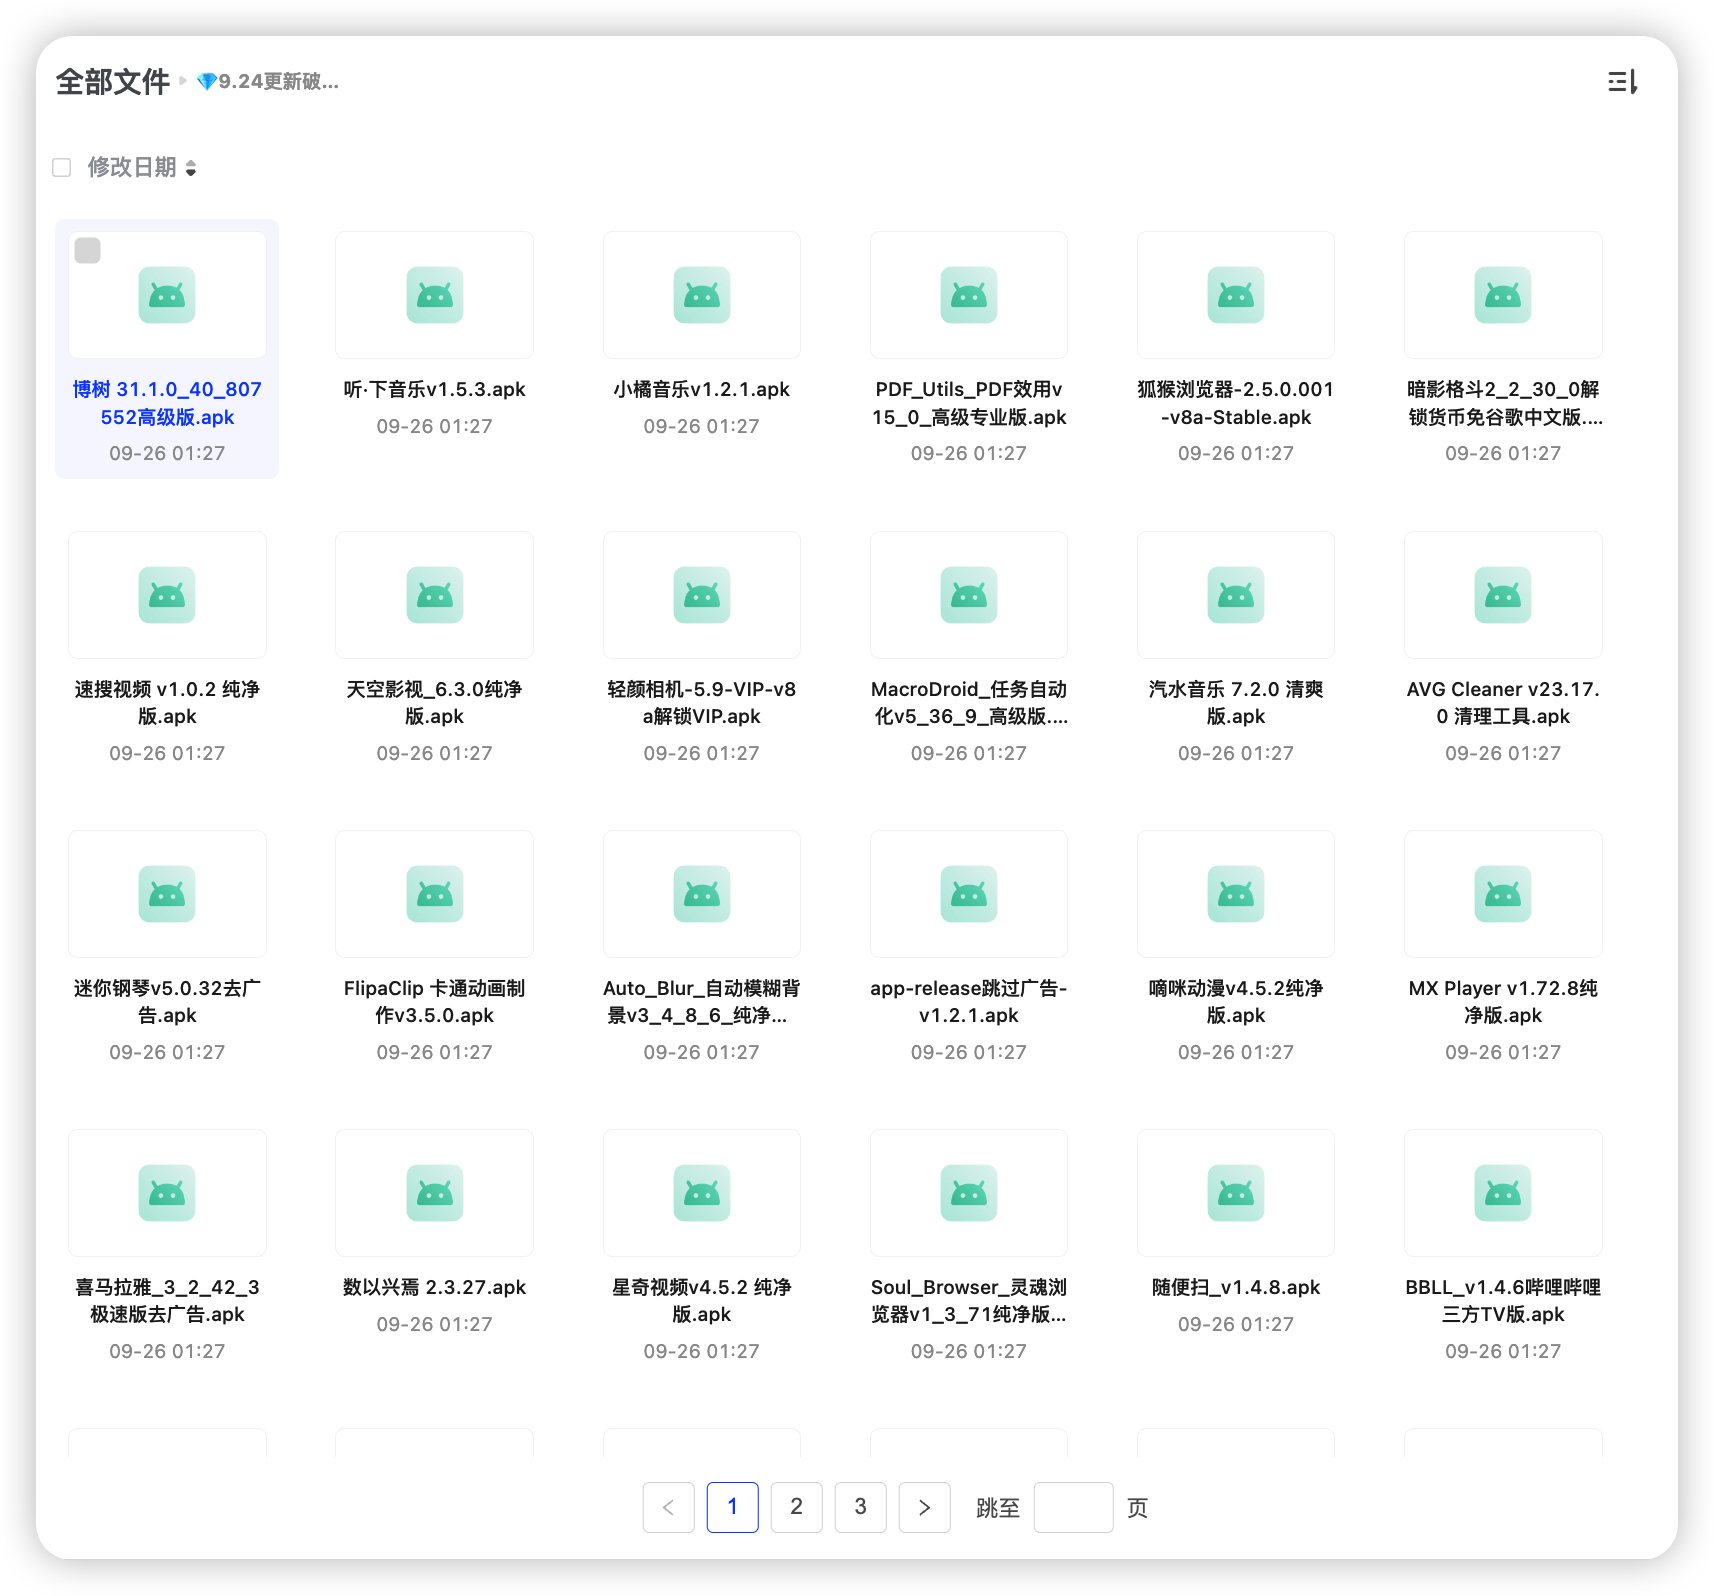1714x1596 pixels.
Task: Switch to page 3
Action: (x=861, y=1507)
